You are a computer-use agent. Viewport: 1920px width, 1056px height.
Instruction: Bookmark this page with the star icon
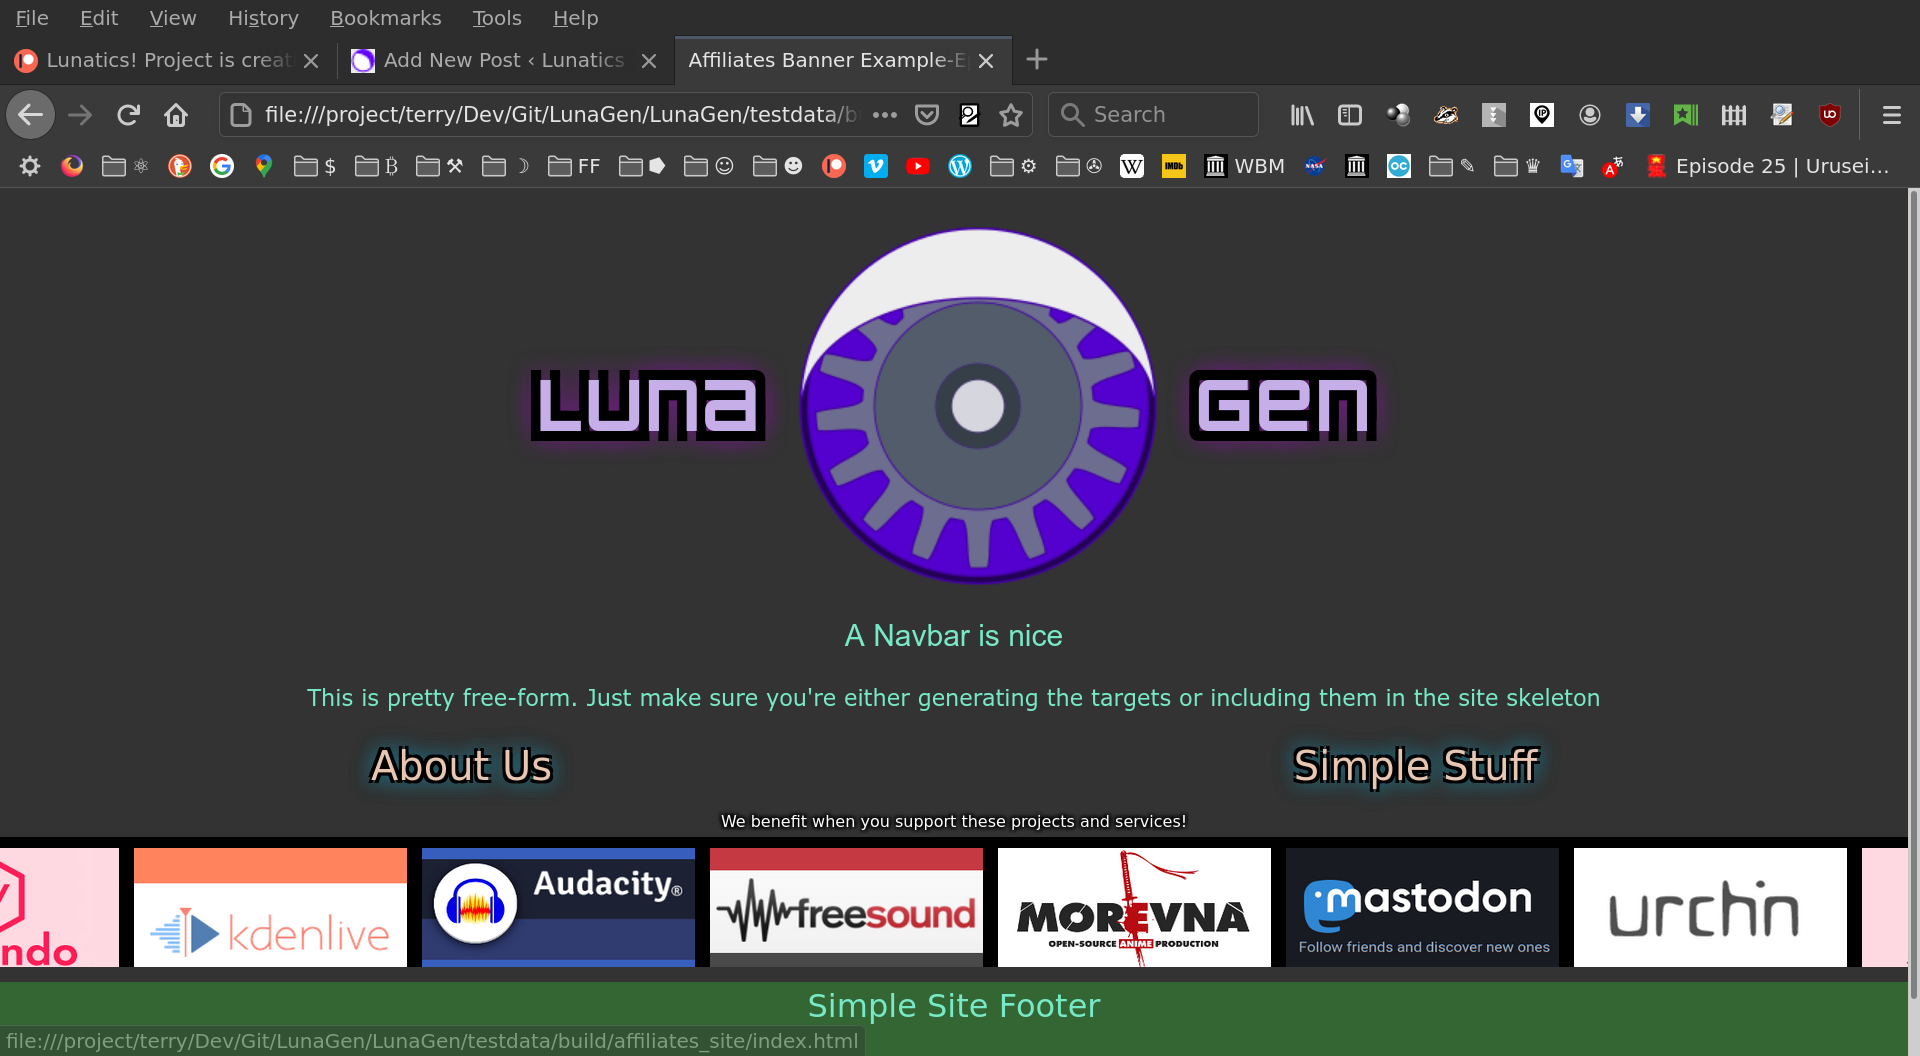click(1011, 115)
